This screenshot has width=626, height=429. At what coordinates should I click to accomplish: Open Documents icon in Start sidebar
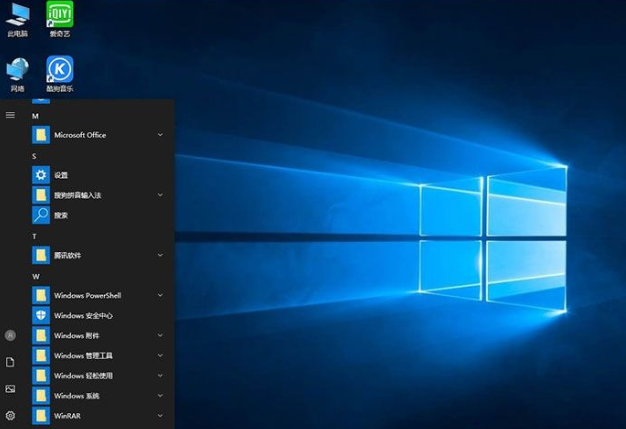(10, 362)
